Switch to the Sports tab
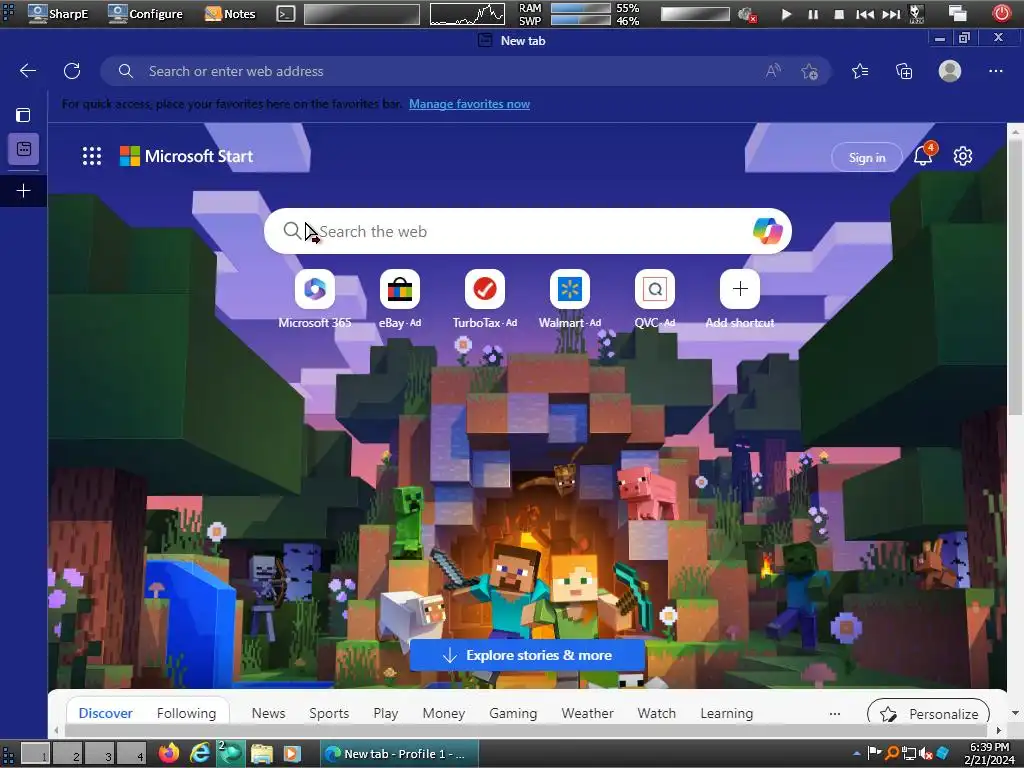Screen dimensions: 1024x768 (329, 713)
